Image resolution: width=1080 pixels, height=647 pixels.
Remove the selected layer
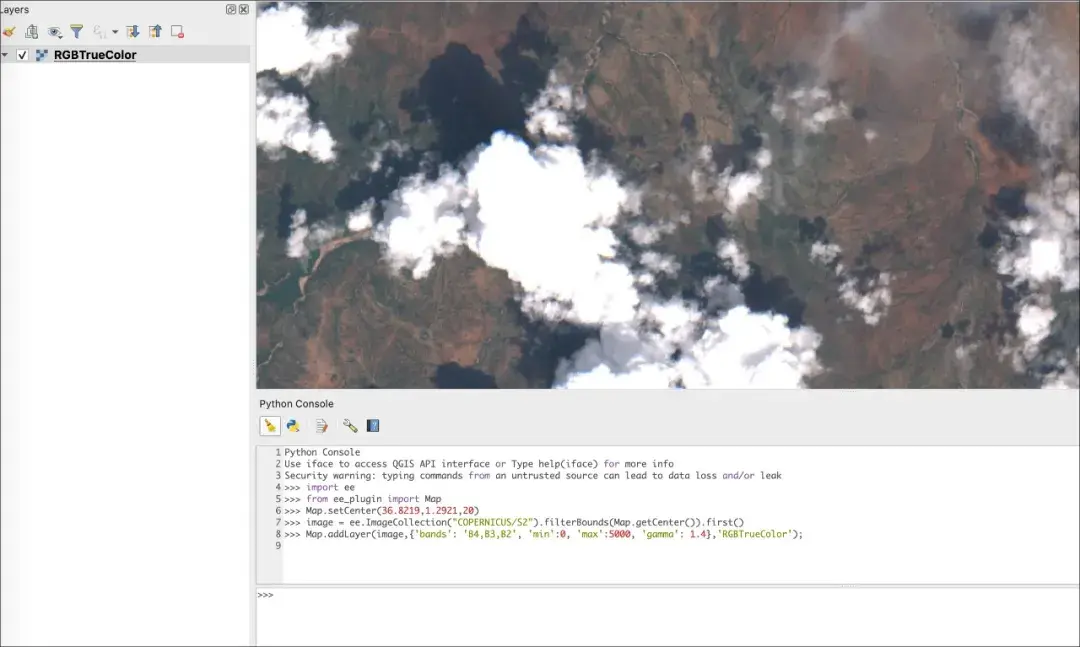[177, 31]
